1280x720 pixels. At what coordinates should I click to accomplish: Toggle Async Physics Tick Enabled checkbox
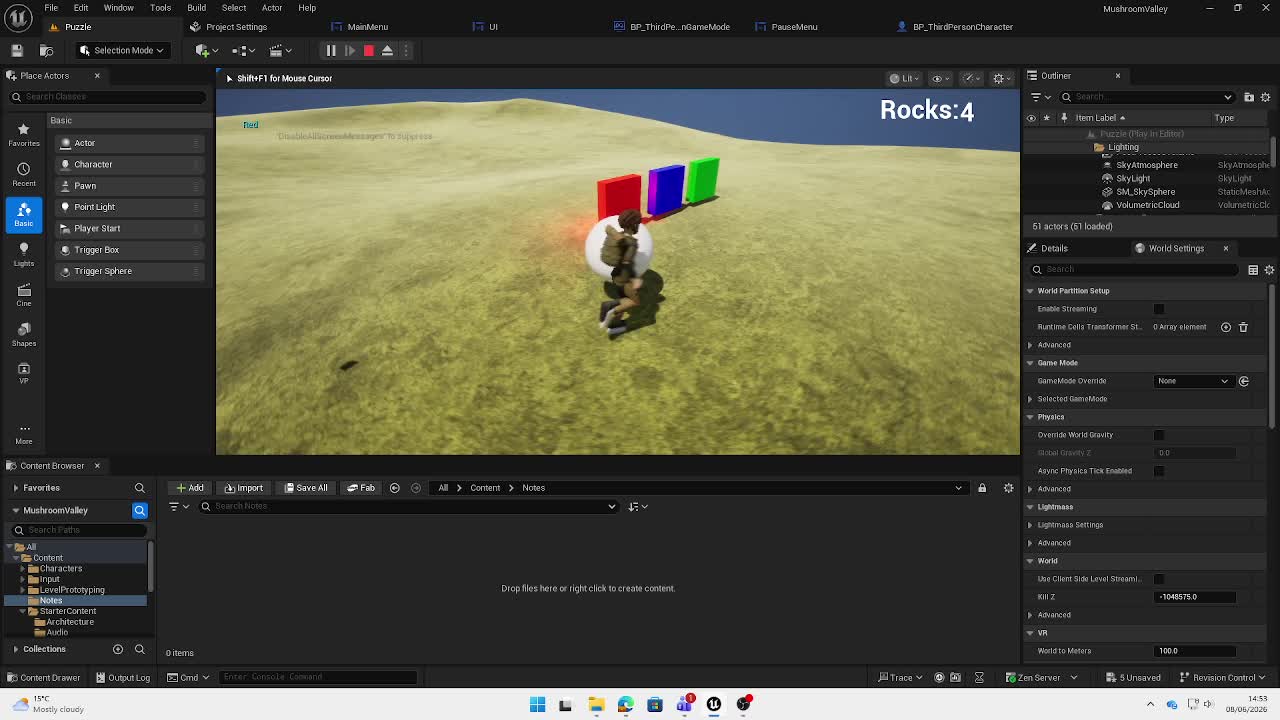pyautogui.click(x=1159, y=471)
